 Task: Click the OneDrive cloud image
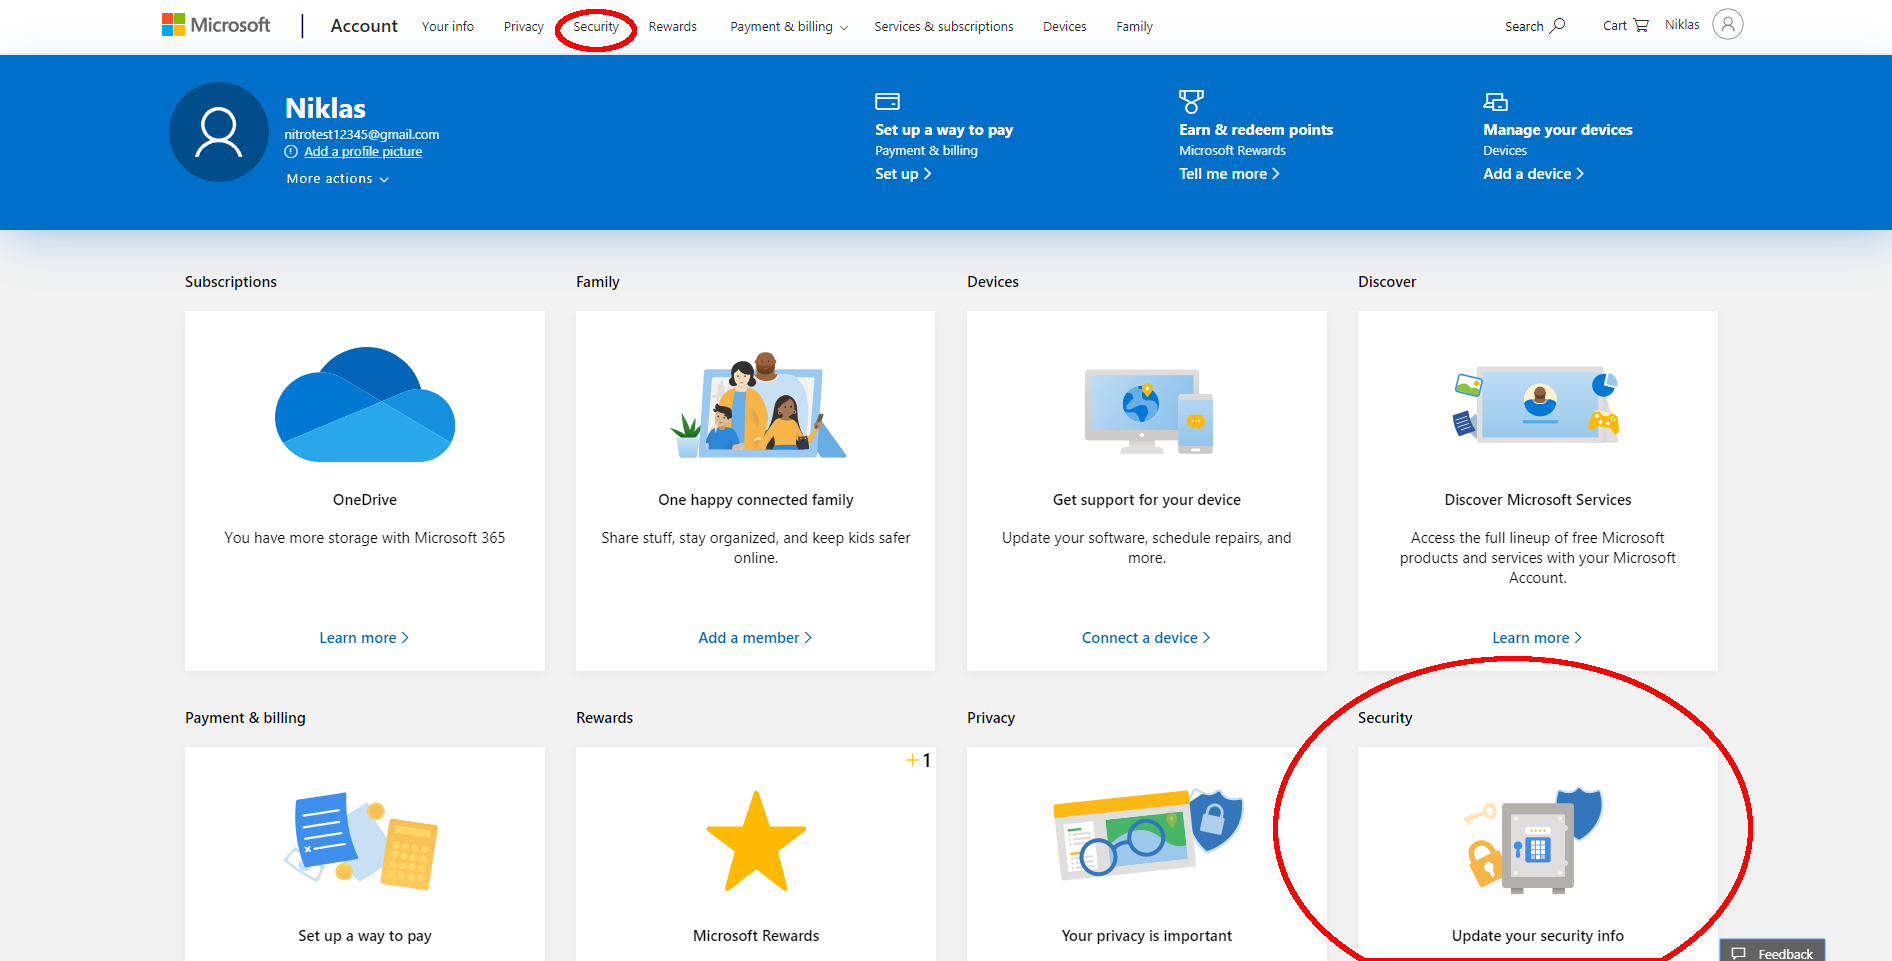[365, 404]
